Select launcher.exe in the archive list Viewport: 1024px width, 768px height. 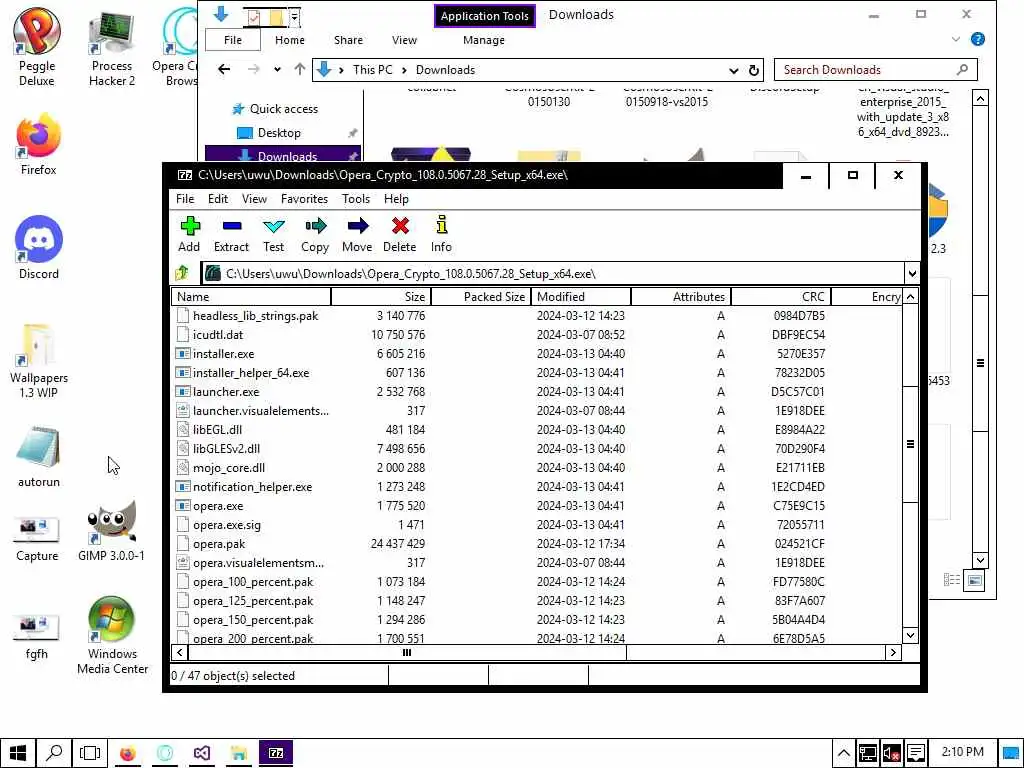536,391
